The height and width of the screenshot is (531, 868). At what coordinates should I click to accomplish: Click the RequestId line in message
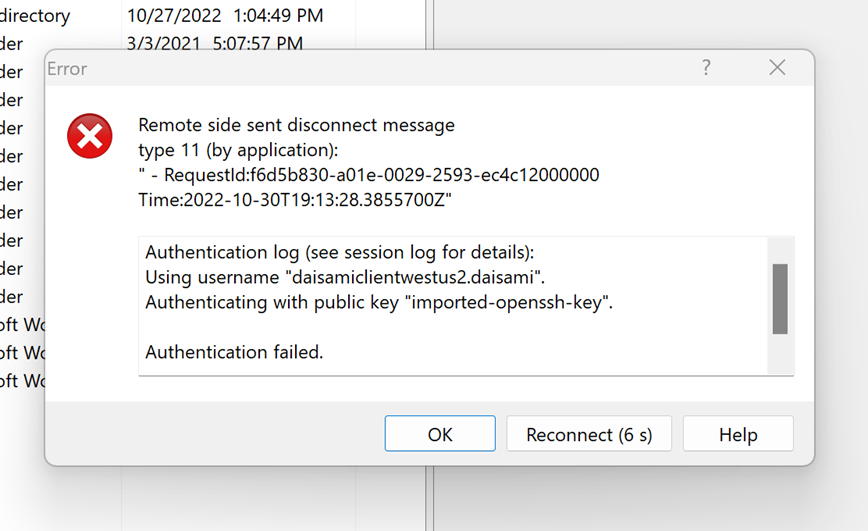(368, 175)
